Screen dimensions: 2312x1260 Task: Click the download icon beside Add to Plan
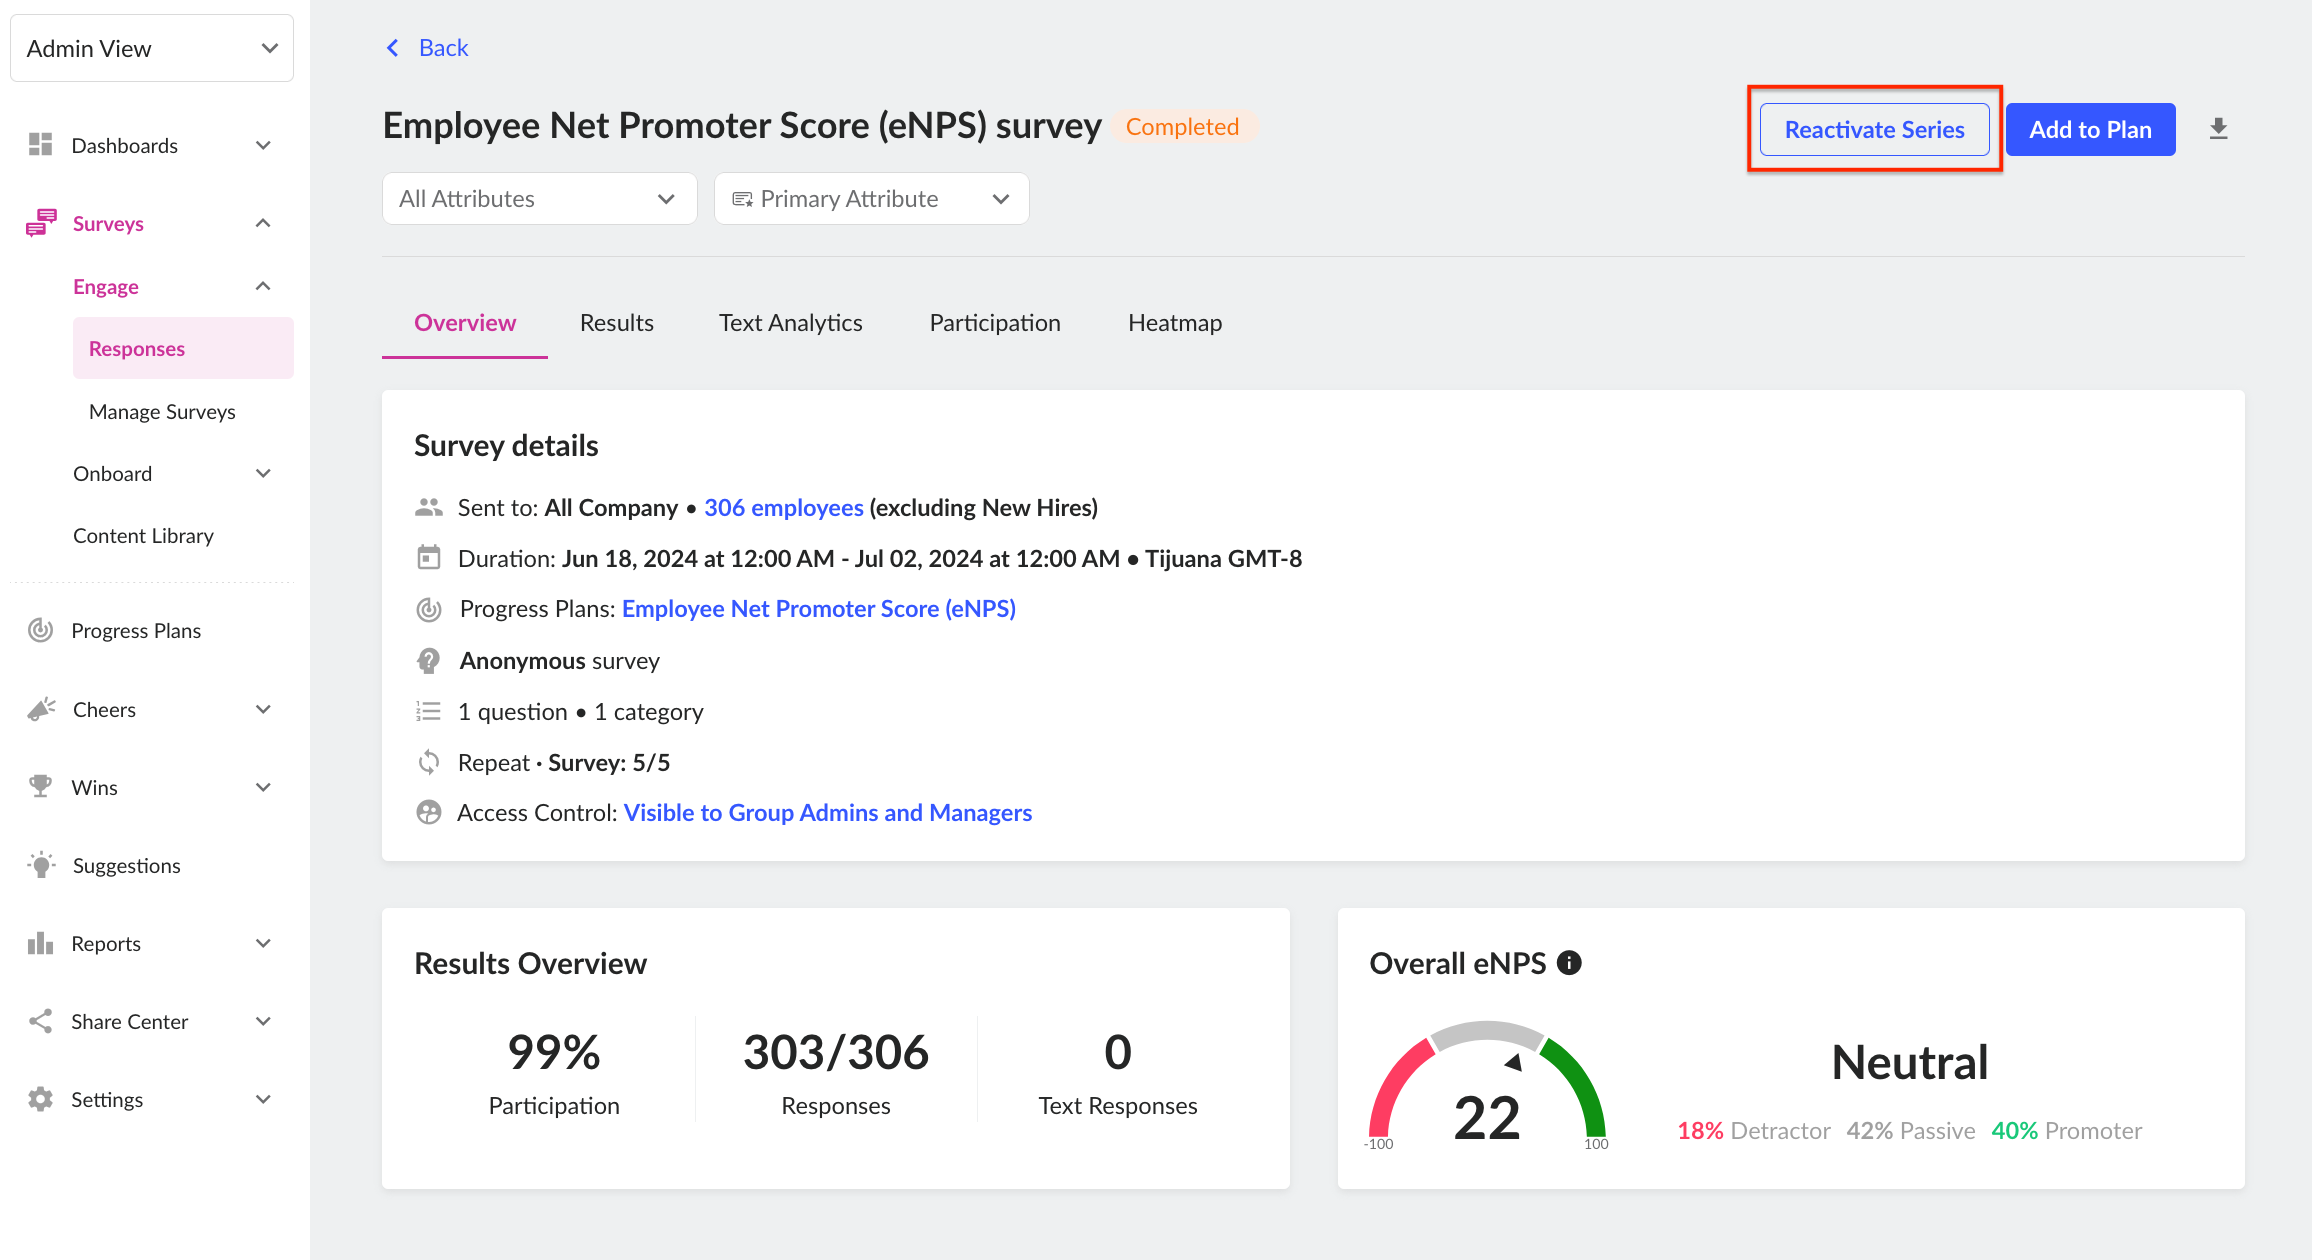pyautogui.click(x=2218, y=129)
